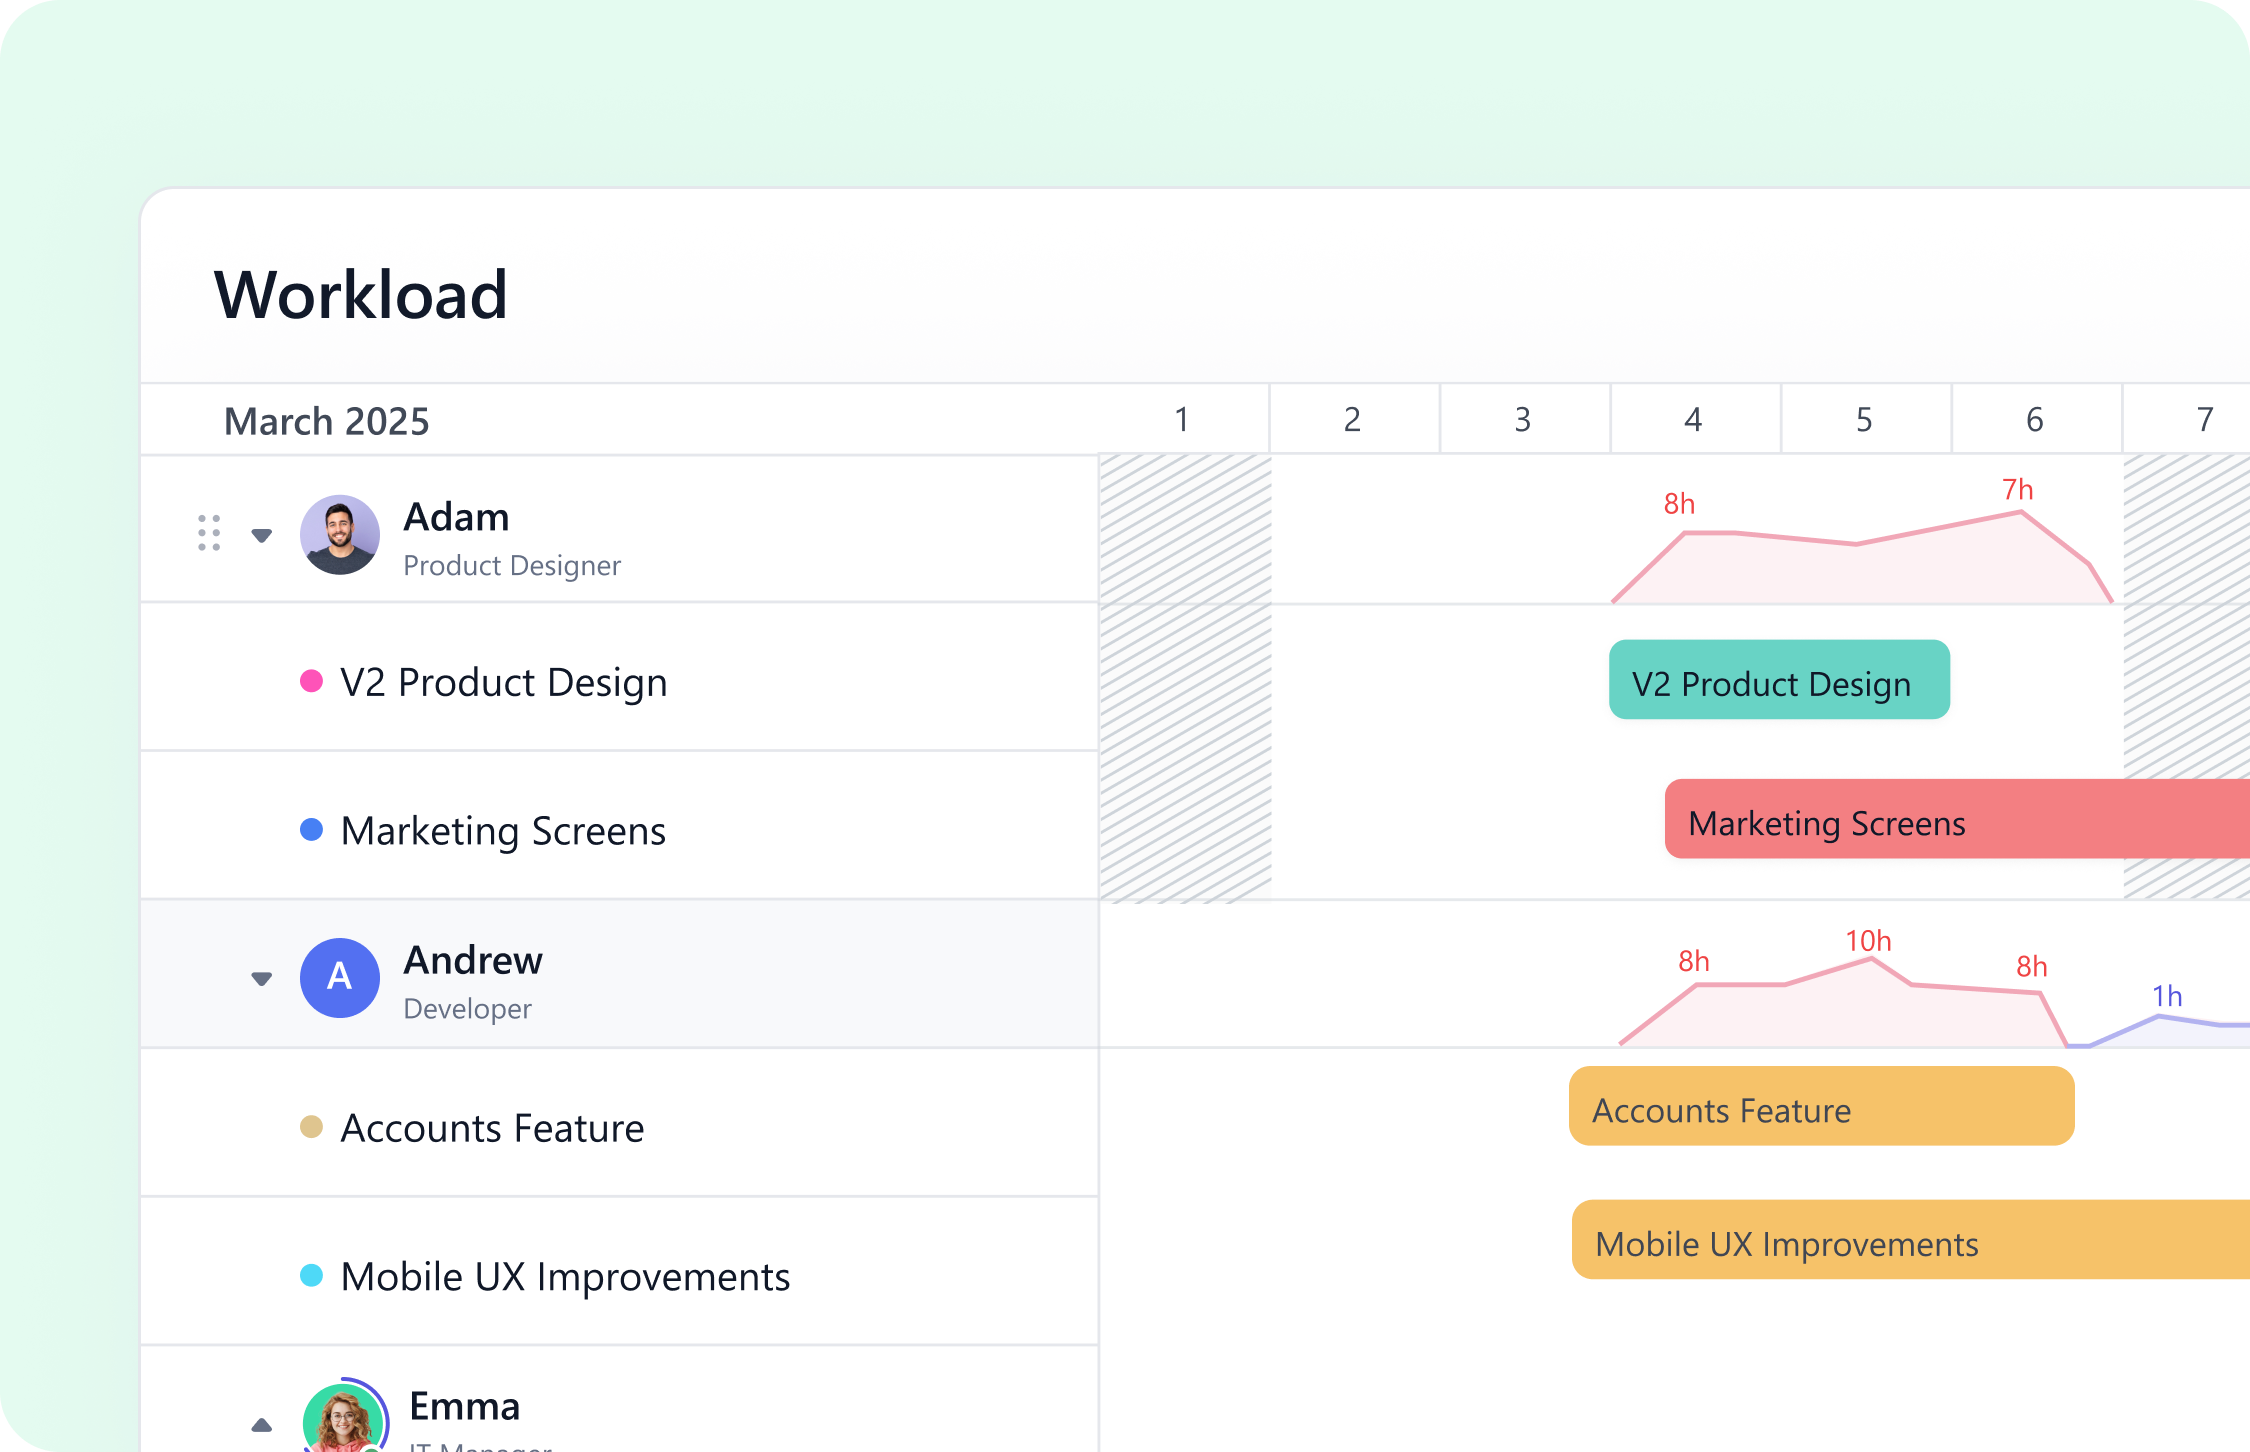Click Andrew's blue initial avatar

point(340,978)
